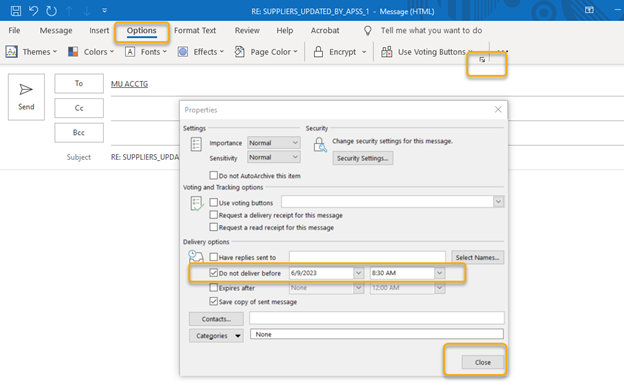Image resolution: width=624 pixels, height=387 pixels.
Task: Open the Review tab
Action: point(247,30)
